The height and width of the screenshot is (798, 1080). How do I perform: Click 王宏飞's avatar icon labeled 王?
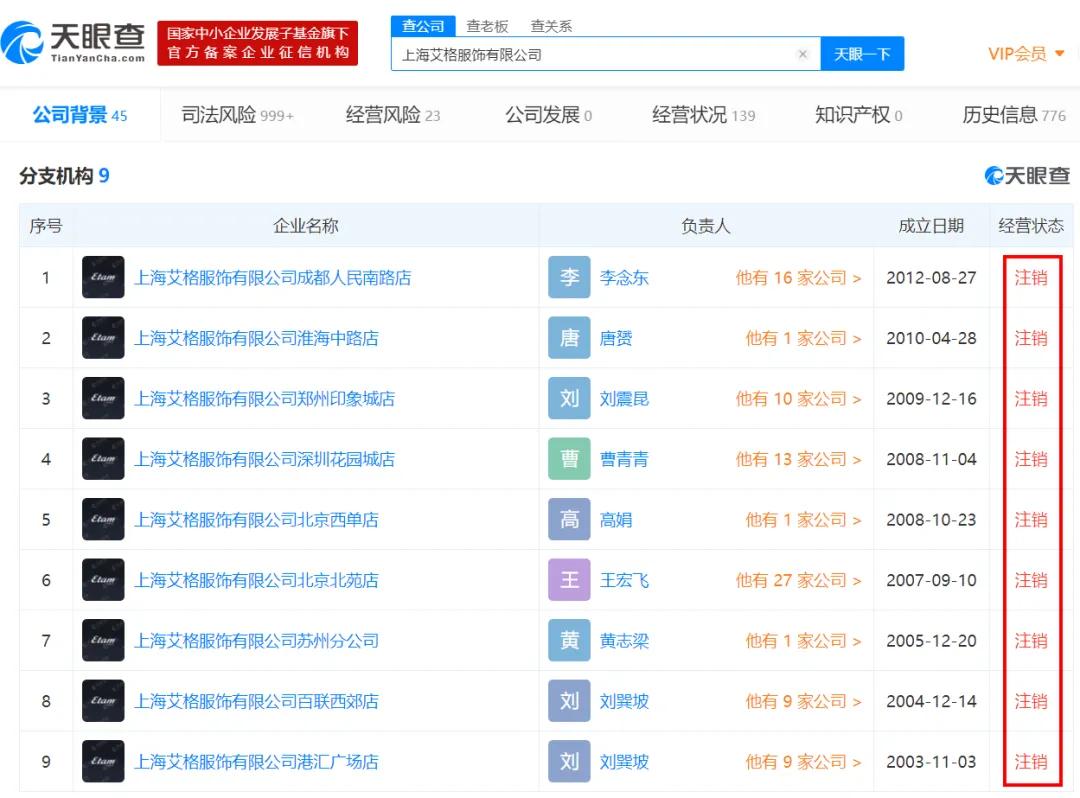tap(569, 580)
